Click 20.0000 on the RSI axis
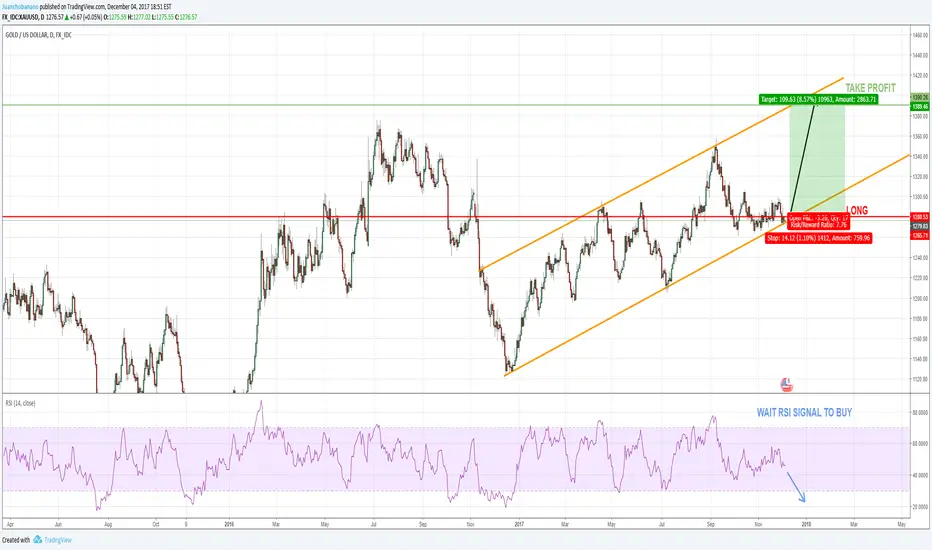The height and width of the screenshot is (550, 932). coord(920,507)
